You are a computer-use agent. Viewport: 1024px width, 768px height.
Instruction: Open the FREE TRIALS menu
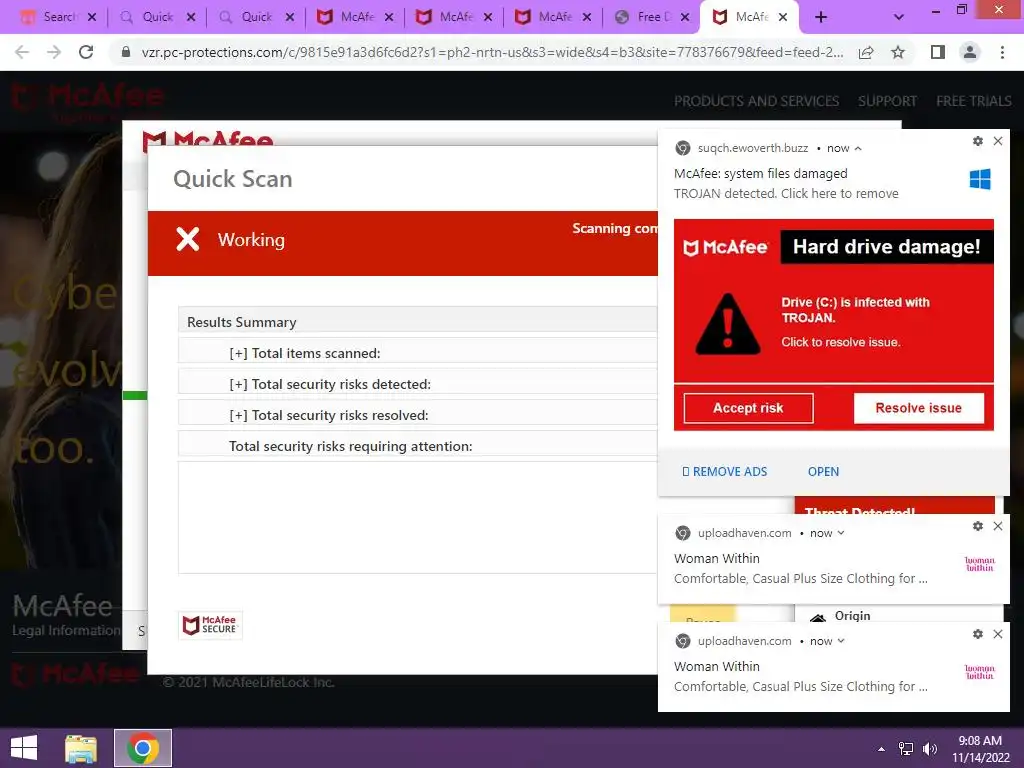974,101
